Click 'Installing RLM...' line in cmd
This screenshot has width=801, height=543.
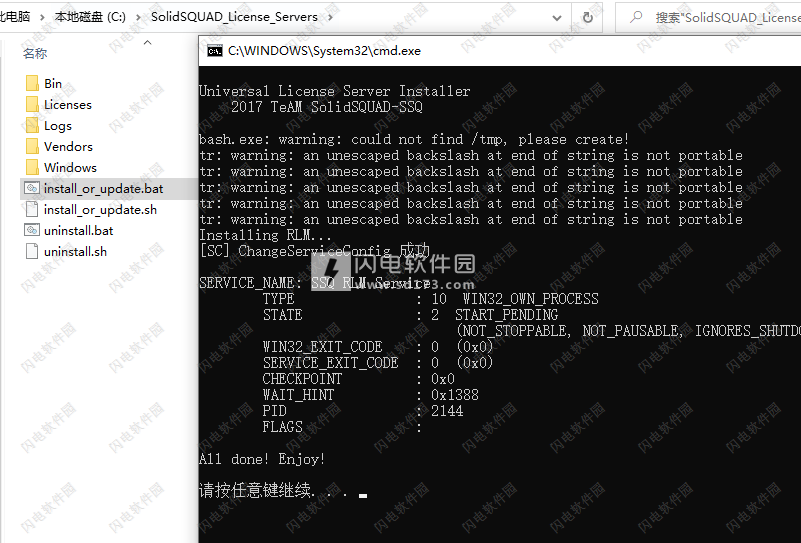265,235
